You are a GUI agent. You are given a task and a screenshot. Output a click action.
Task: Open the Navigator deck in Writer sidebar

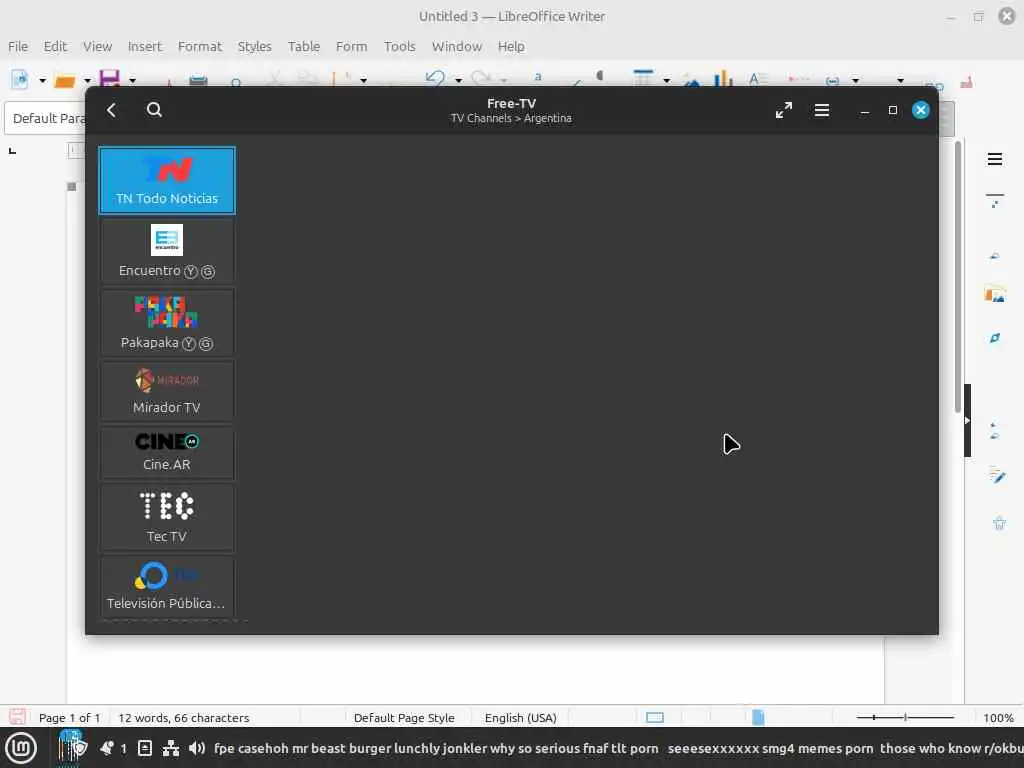tap(995, 338)
